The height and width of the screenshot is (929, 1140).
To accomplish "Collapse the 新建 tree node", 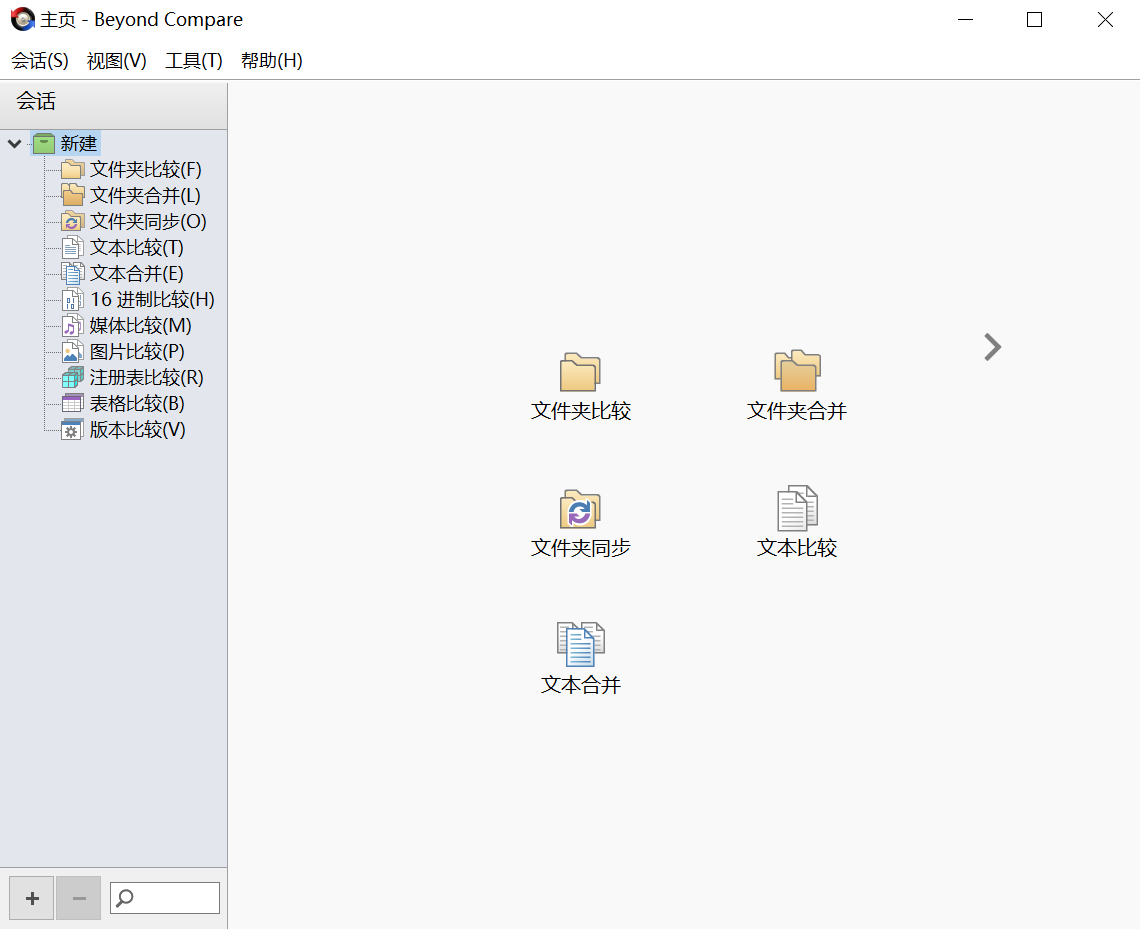I will [x=14, y=143].
